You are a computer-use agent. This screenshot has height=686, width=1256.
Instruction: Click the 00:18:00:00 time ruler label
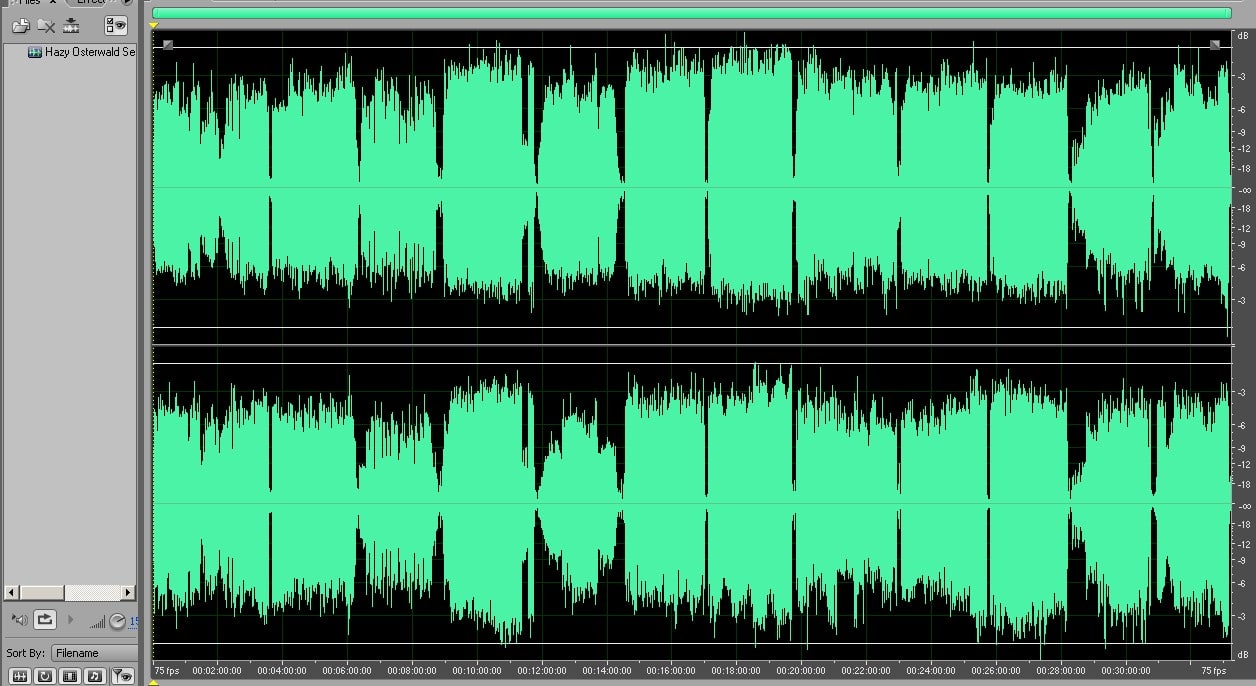[736, 670]
